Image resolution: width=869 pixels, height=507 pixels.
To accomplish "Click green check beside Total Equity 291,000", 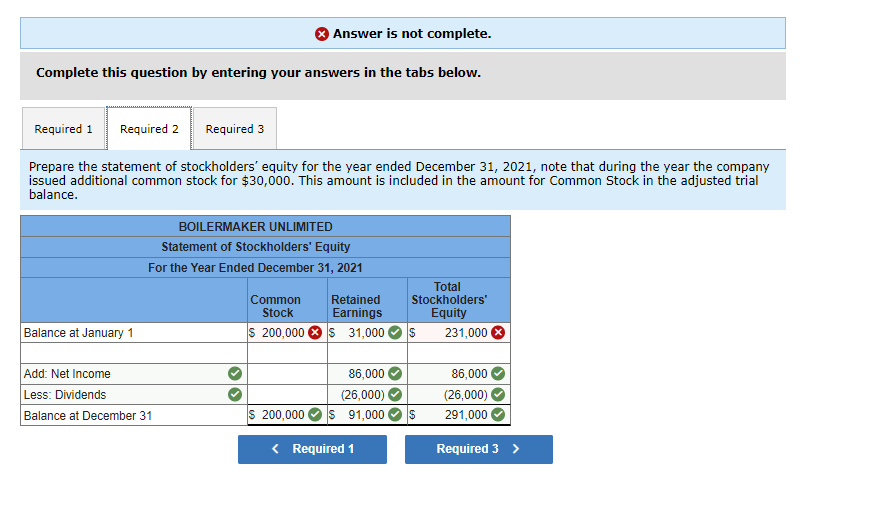I will point(498,414).
